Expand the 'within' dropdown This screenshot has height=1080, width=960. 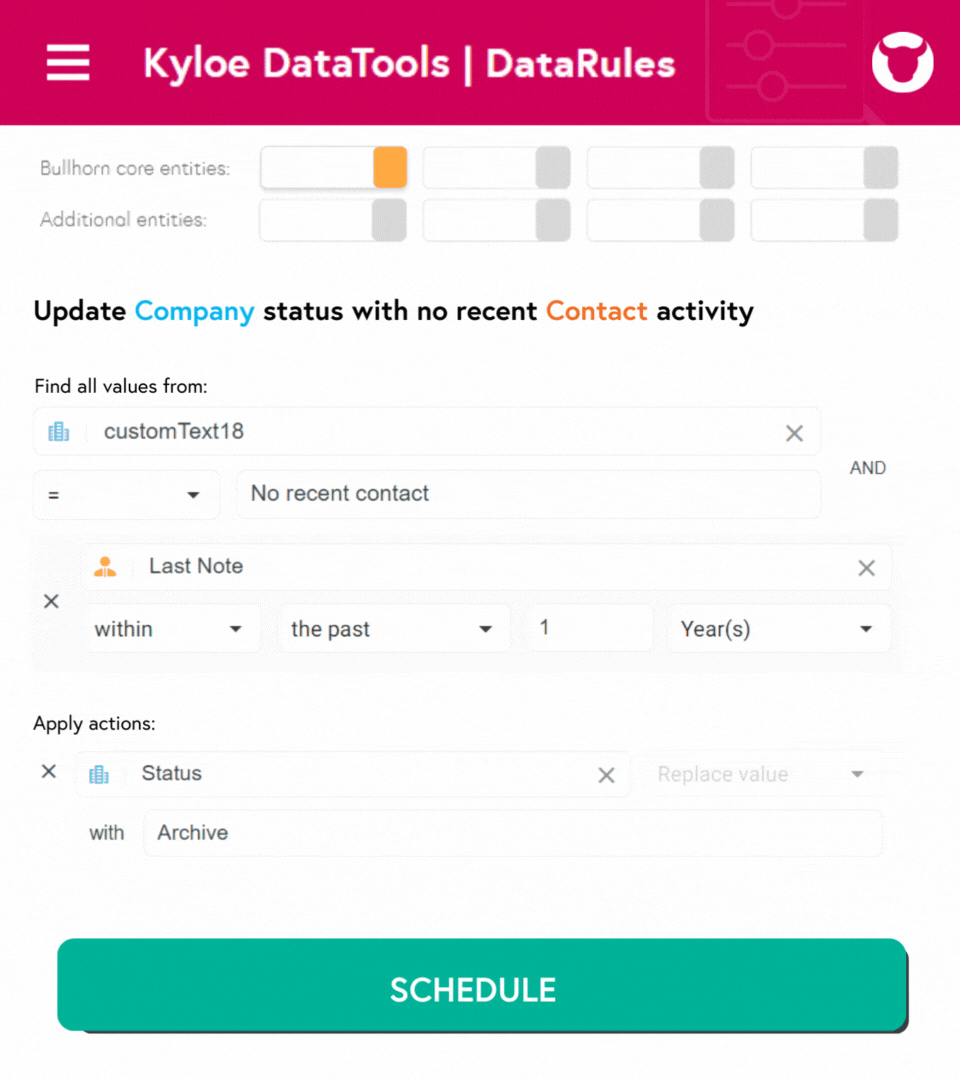[173, 628]
